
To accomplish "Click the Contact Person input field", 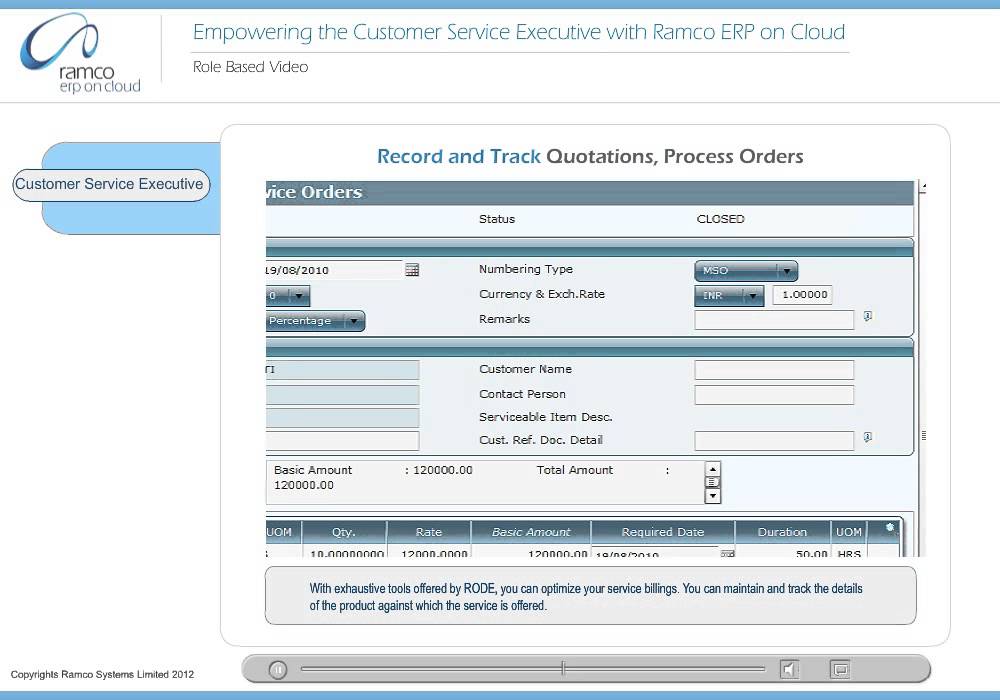I will point(774,395).
